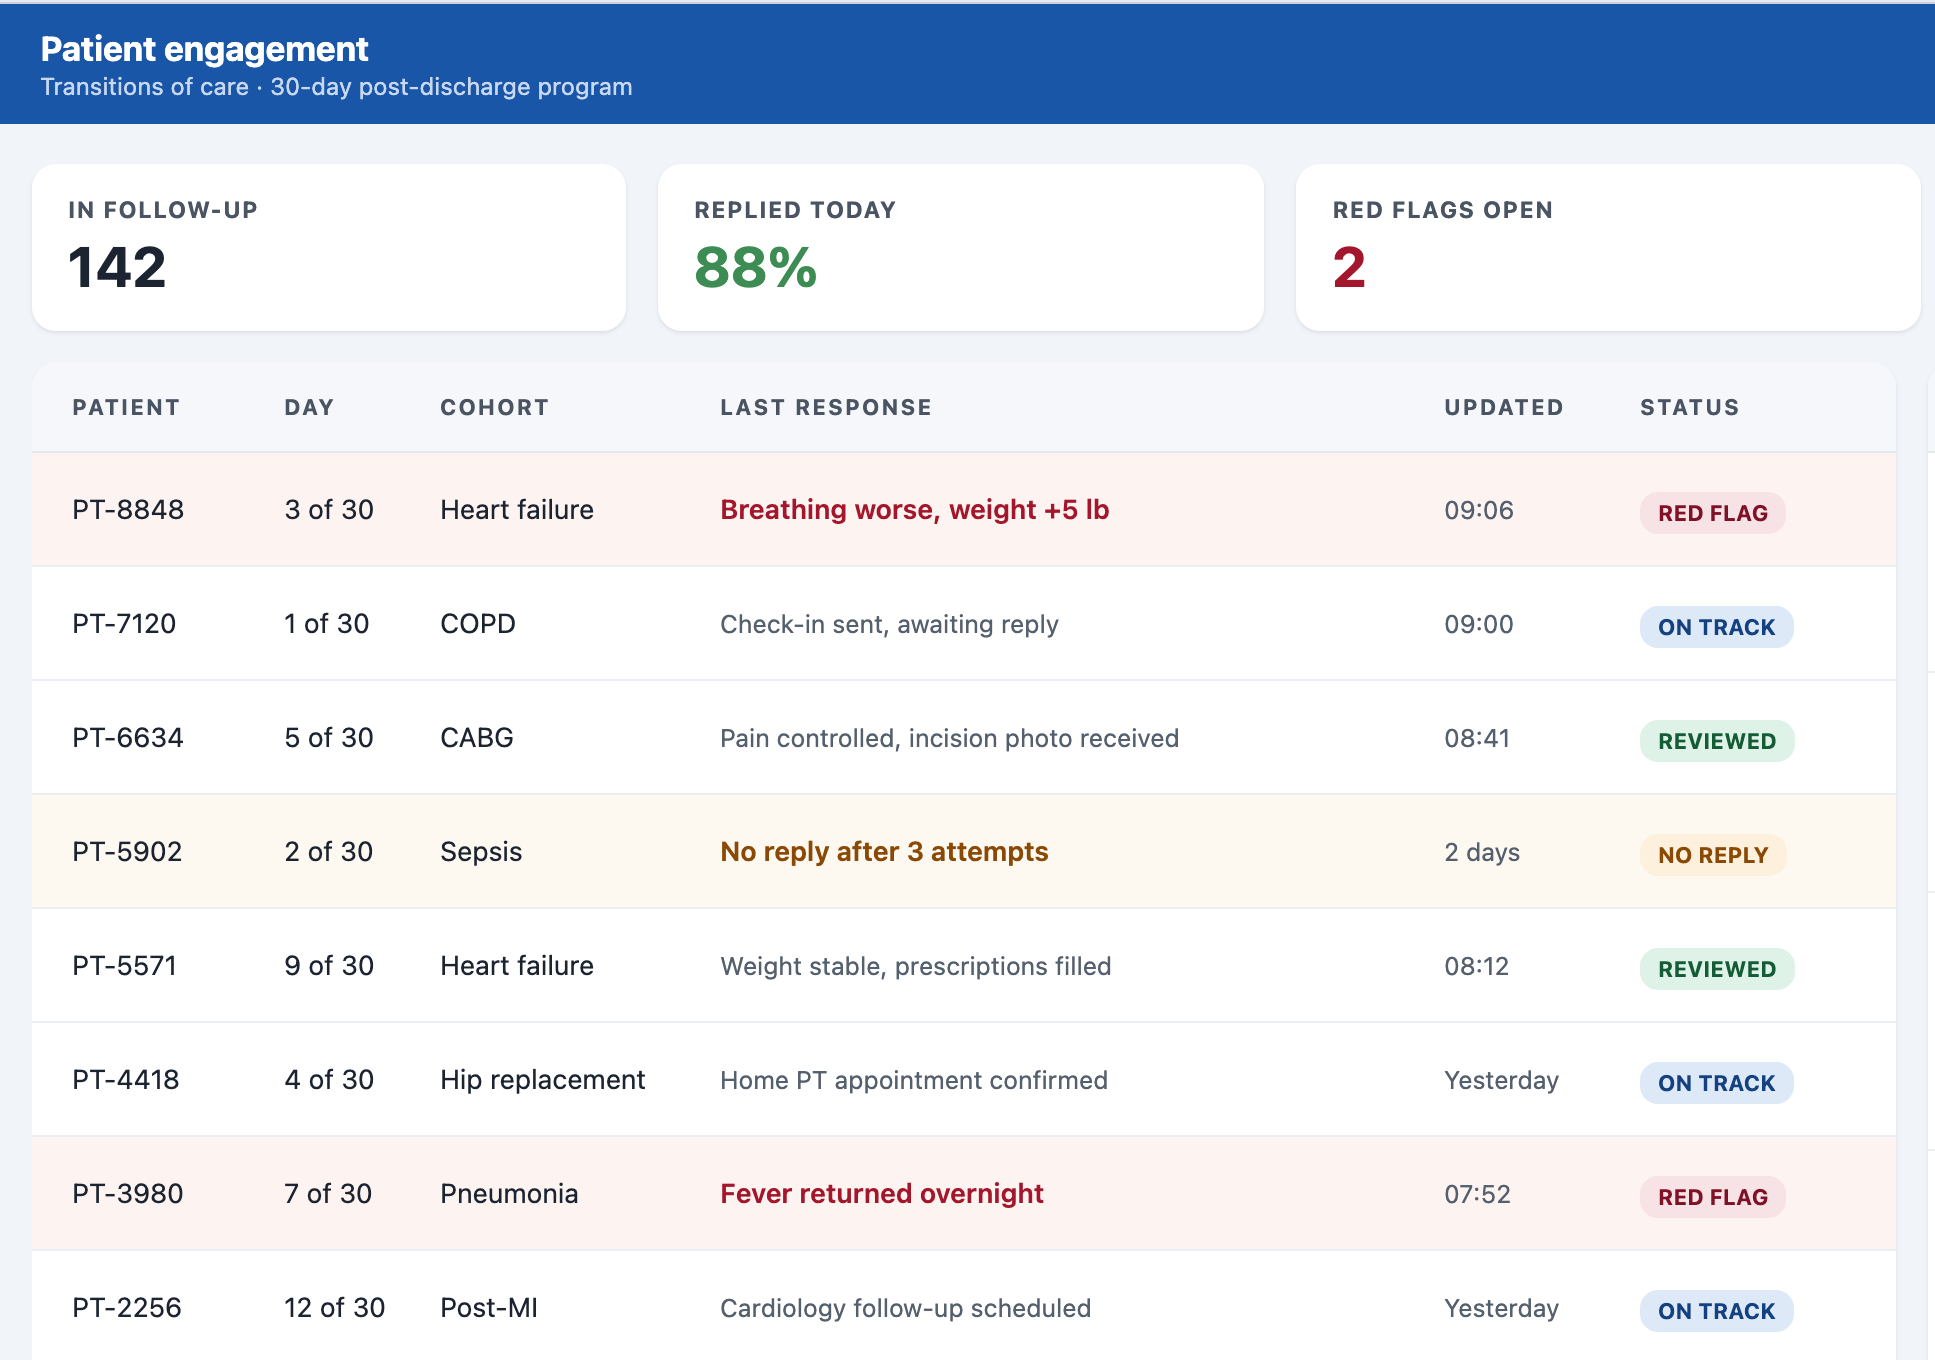The image size is (1935, 1360).
Task: Click the 'Hip replacement' cohort cell
Action: click(x=543, y=1080)
